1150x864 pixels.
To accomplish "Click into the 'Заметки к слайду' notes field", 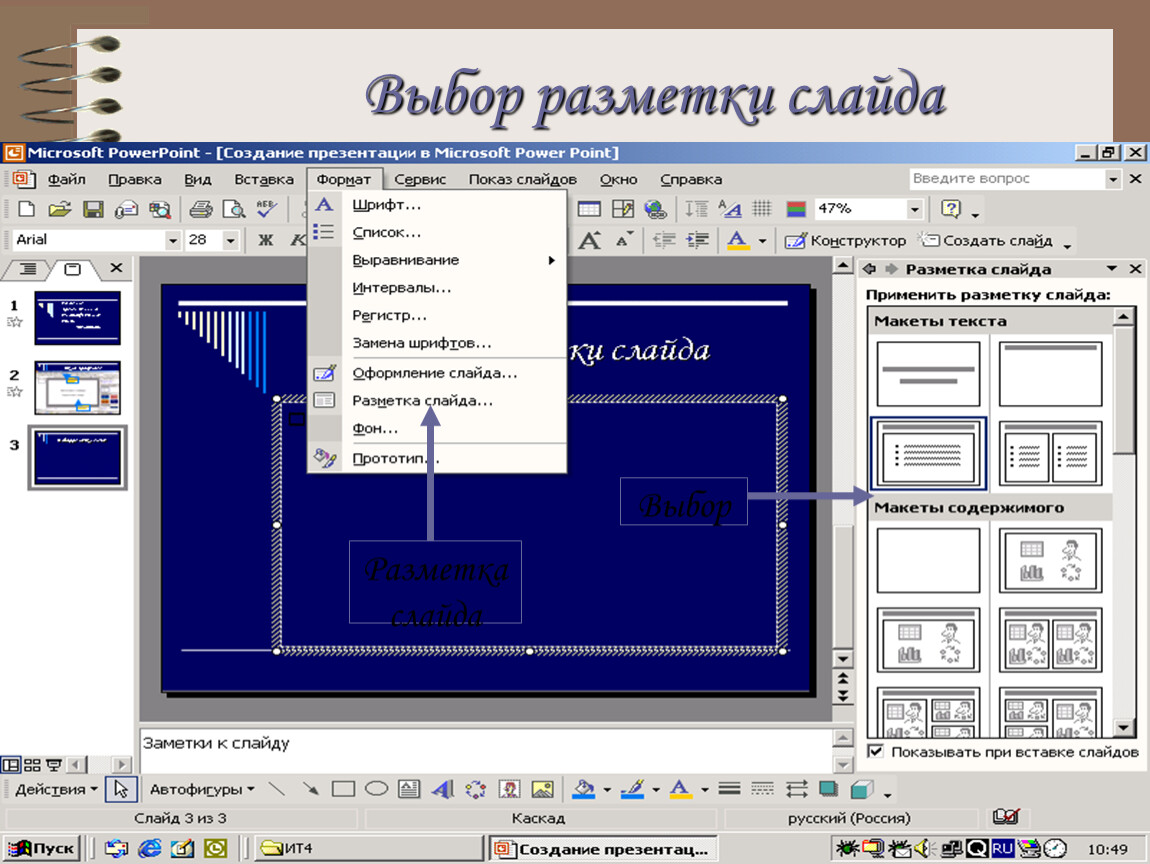I will tap(486, 750).
